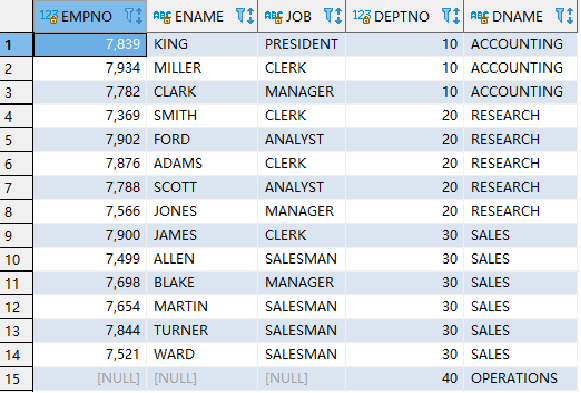The width and height of the screenshot is (581, 393).
Task: Click the OPERATIONS department cell
Action: (x=521, y=379)
